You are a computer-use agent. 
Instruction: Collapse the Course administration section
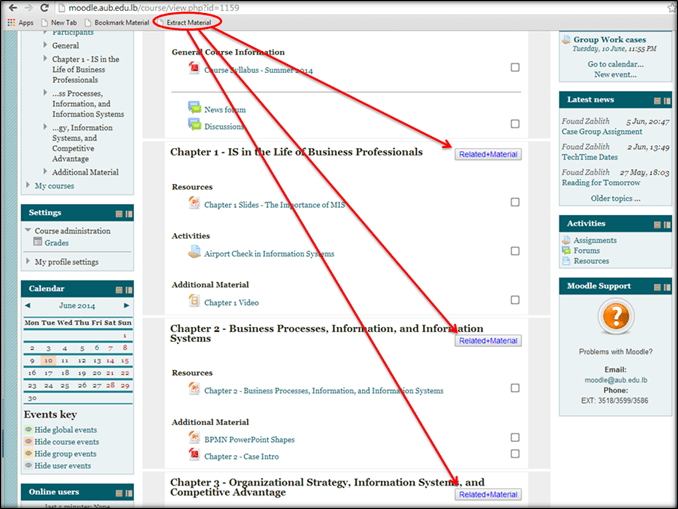28,230
